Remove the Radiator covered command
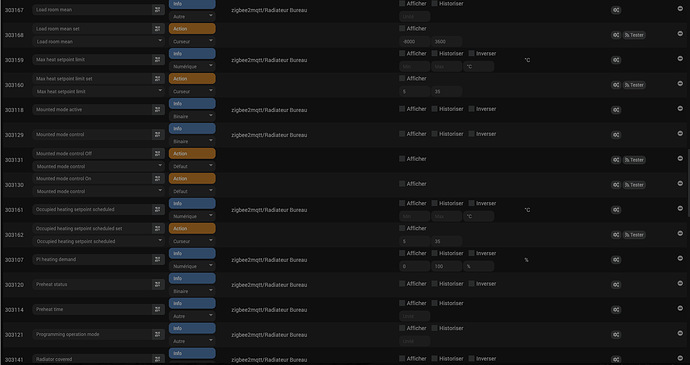 pos(680,358)
